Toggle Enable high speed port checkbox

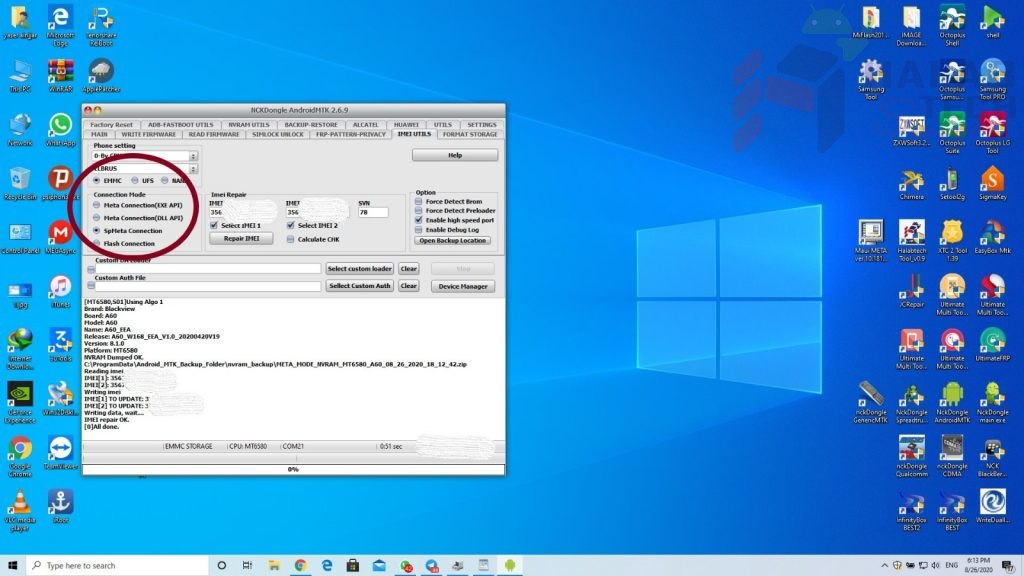[419, 220]
